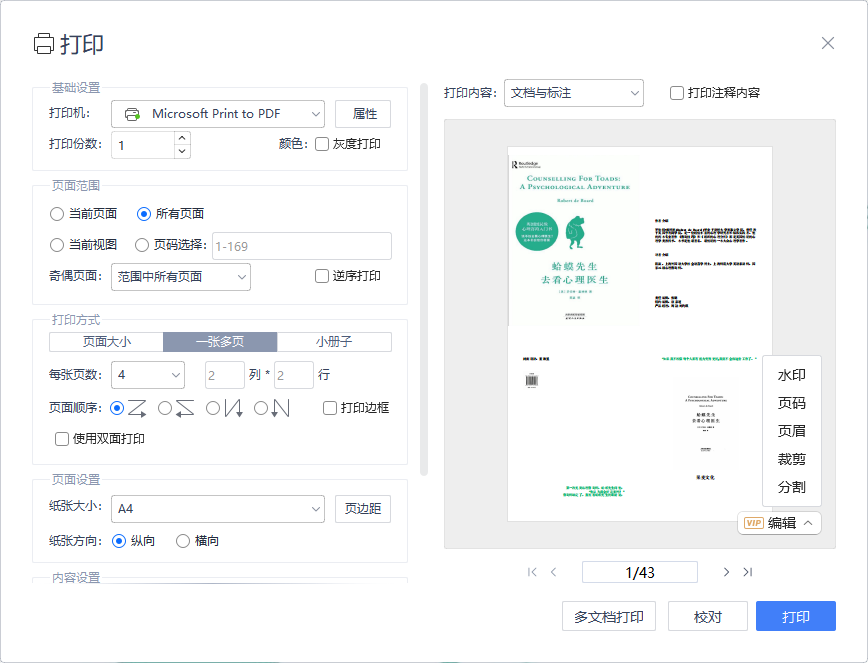Screen dimensions: 868x663
Task: Open 每张页数 pages-per-sheet dropdown
Action: click(x=148, y=375)
